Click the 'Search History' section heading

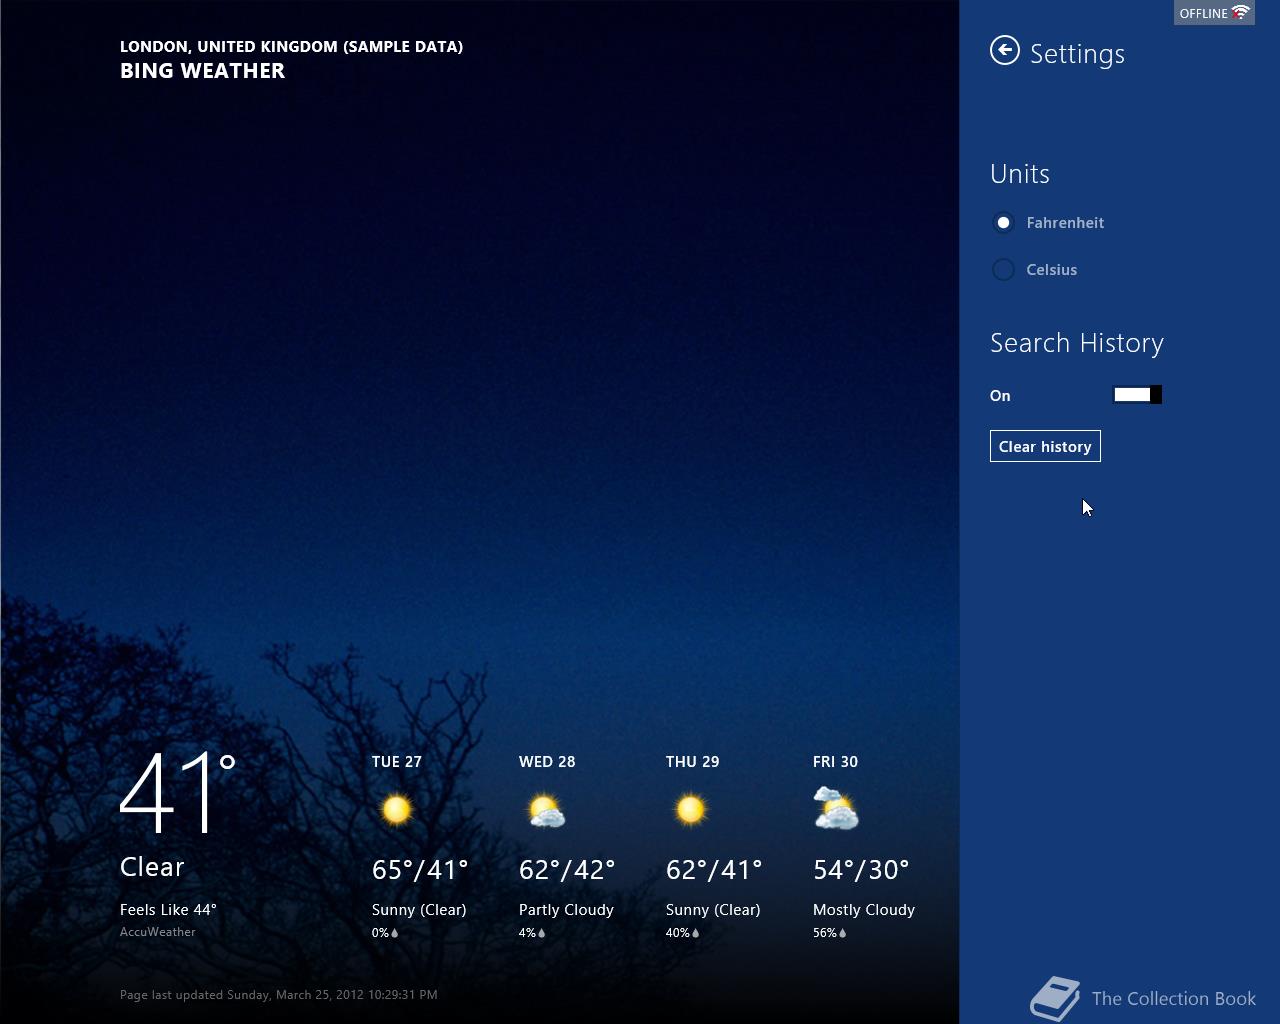pos(1077,343)
